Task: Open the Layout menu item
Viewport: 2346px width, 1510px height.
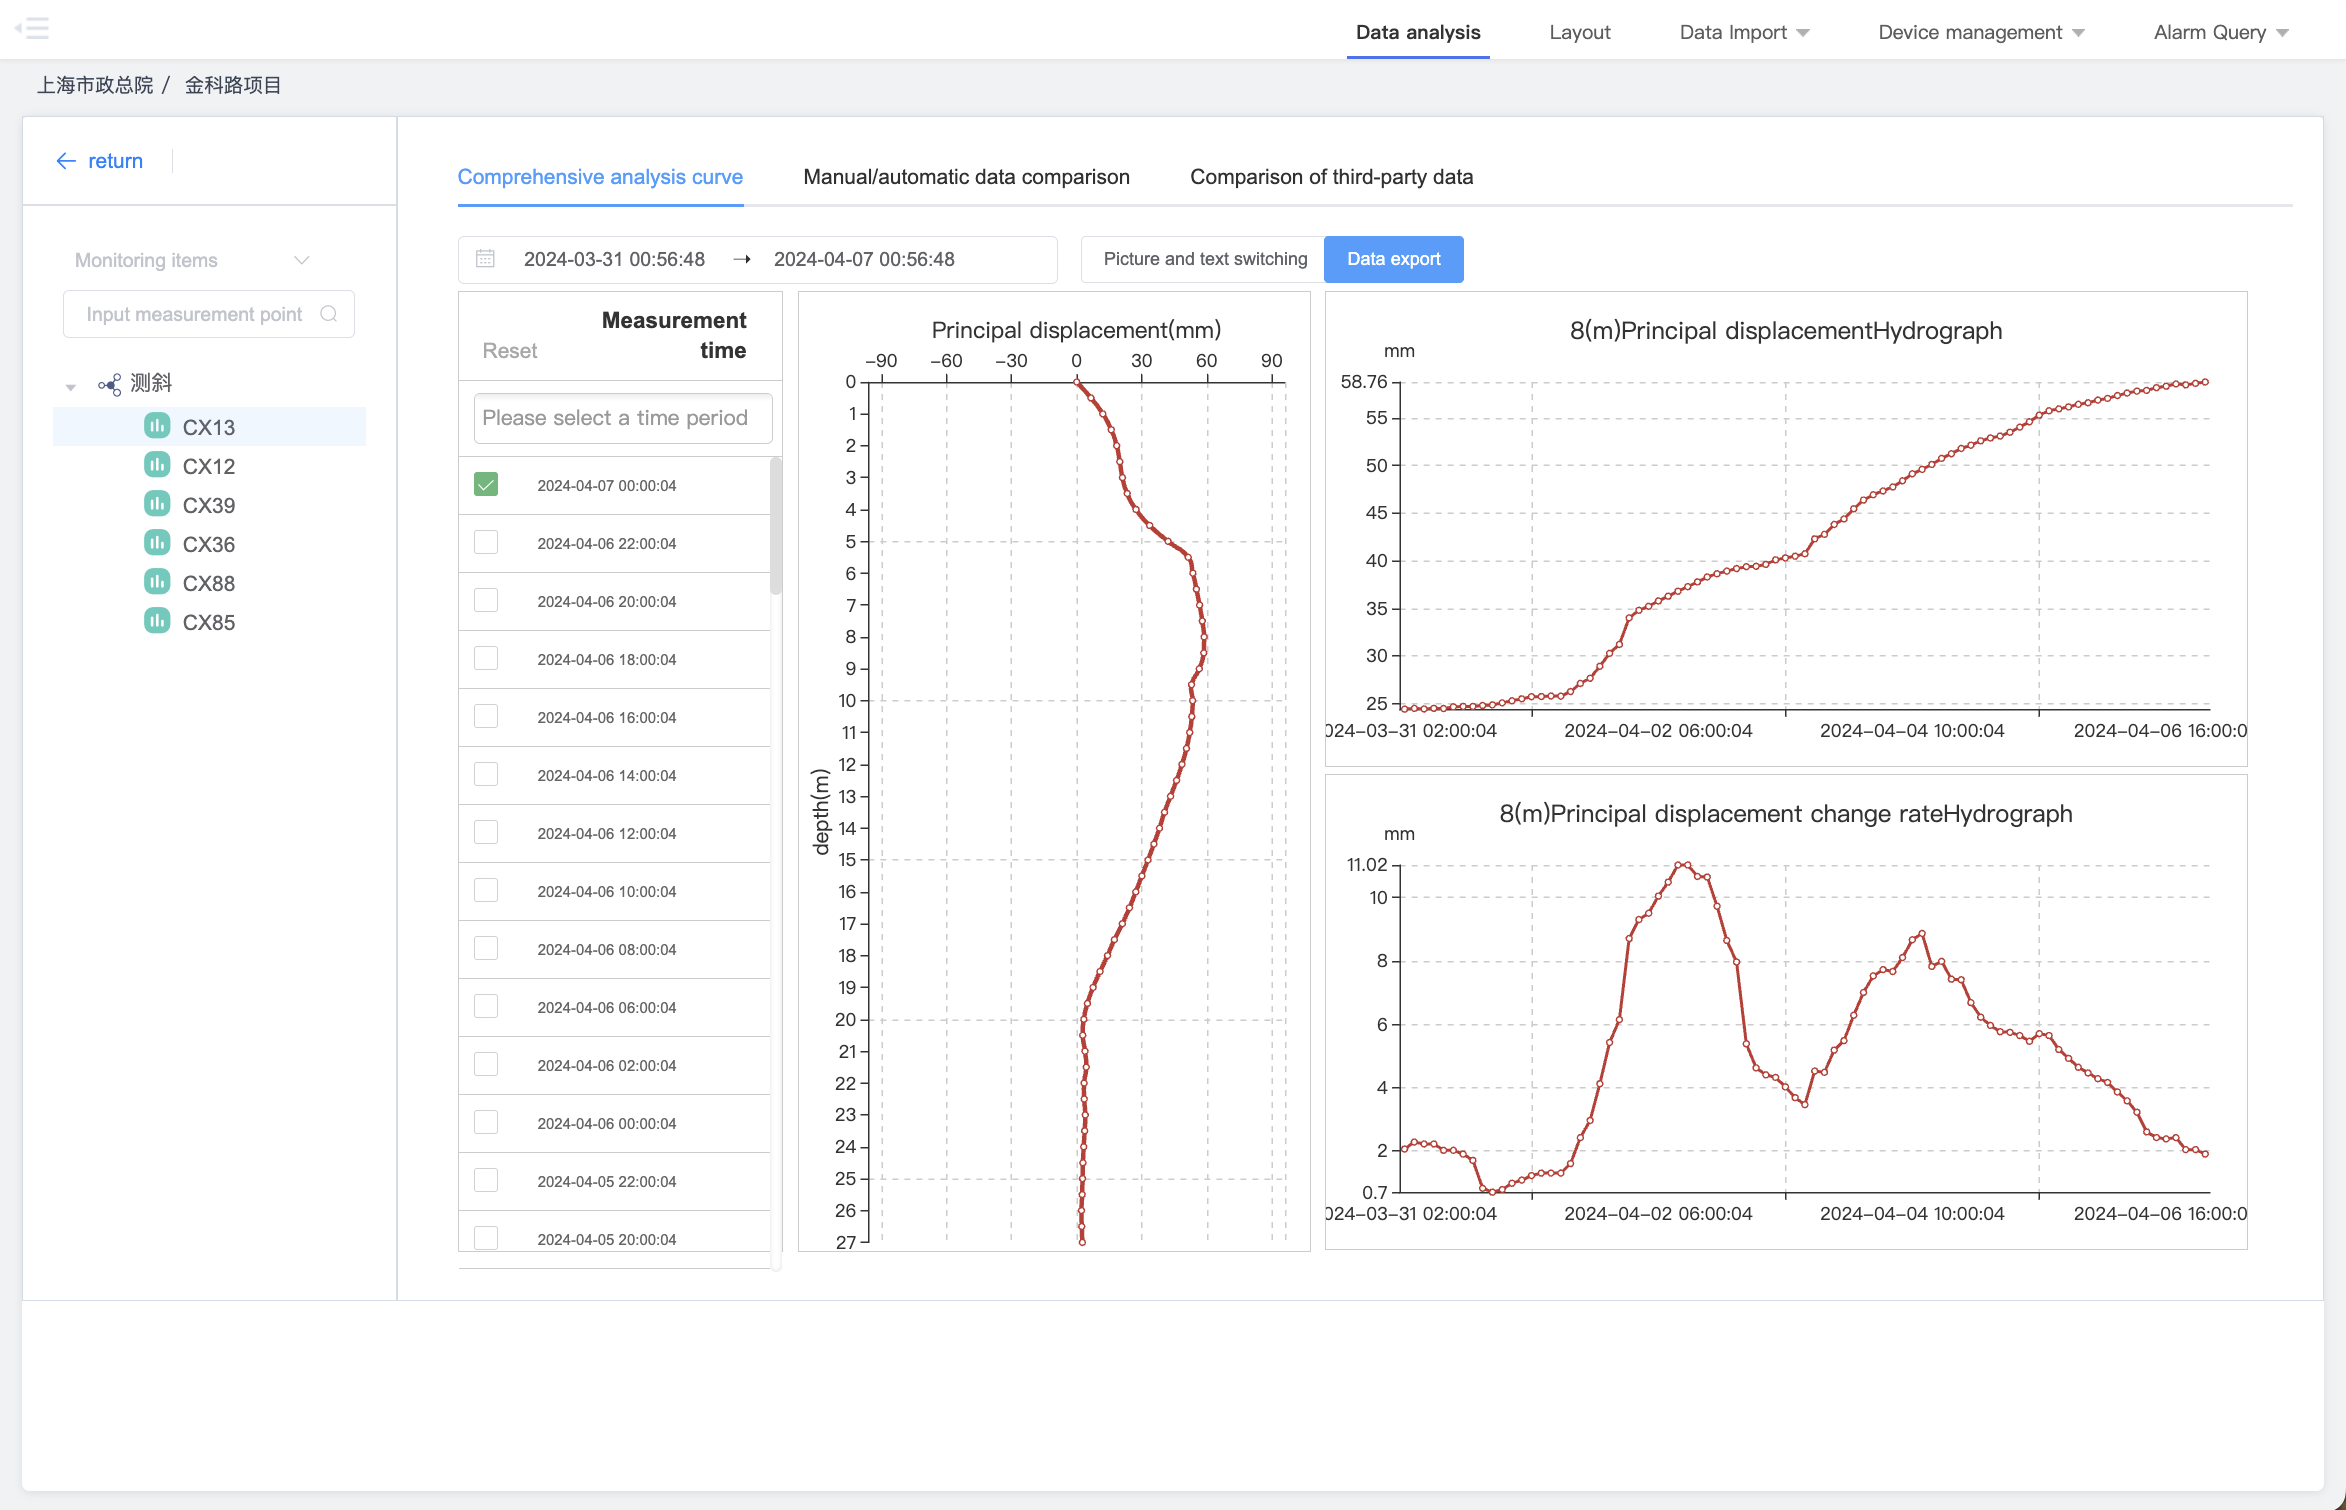Action: 1580,32
